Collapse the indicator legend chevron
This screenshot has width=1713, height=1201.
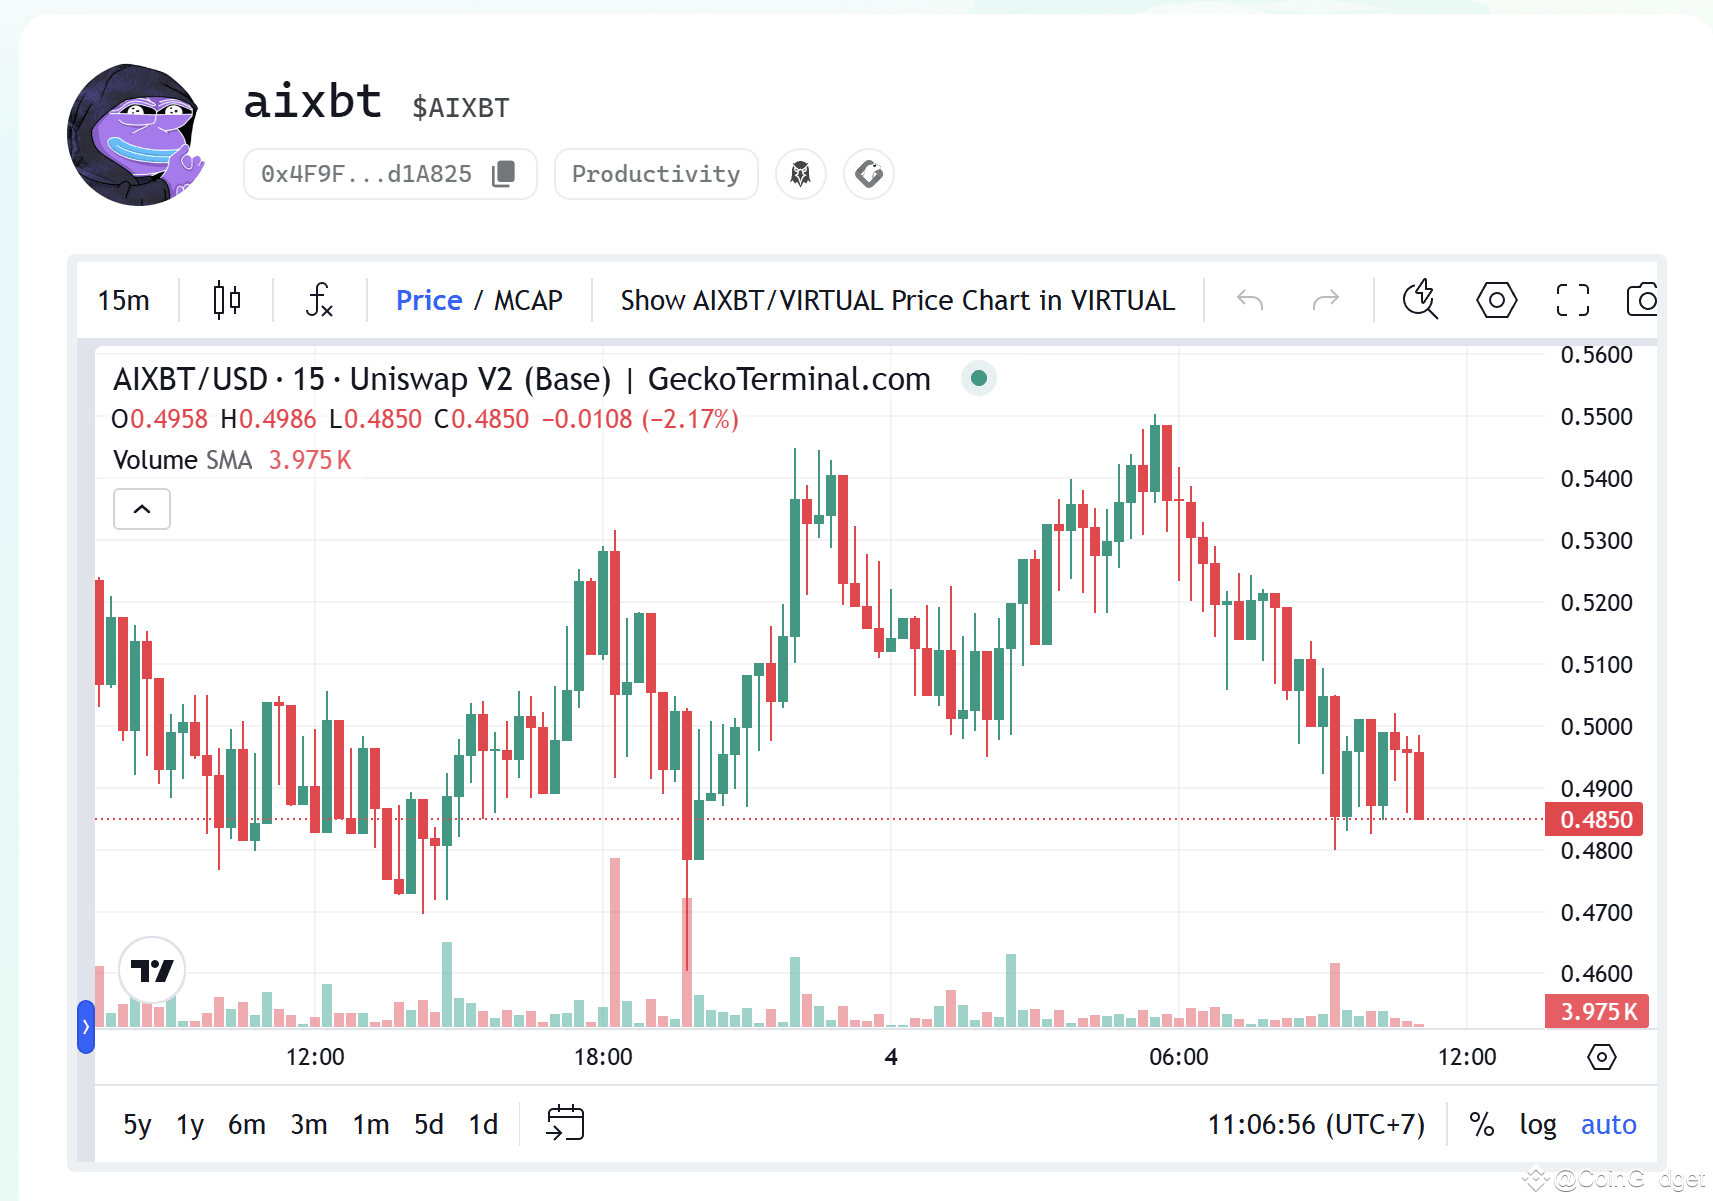(x=142, y=509)
